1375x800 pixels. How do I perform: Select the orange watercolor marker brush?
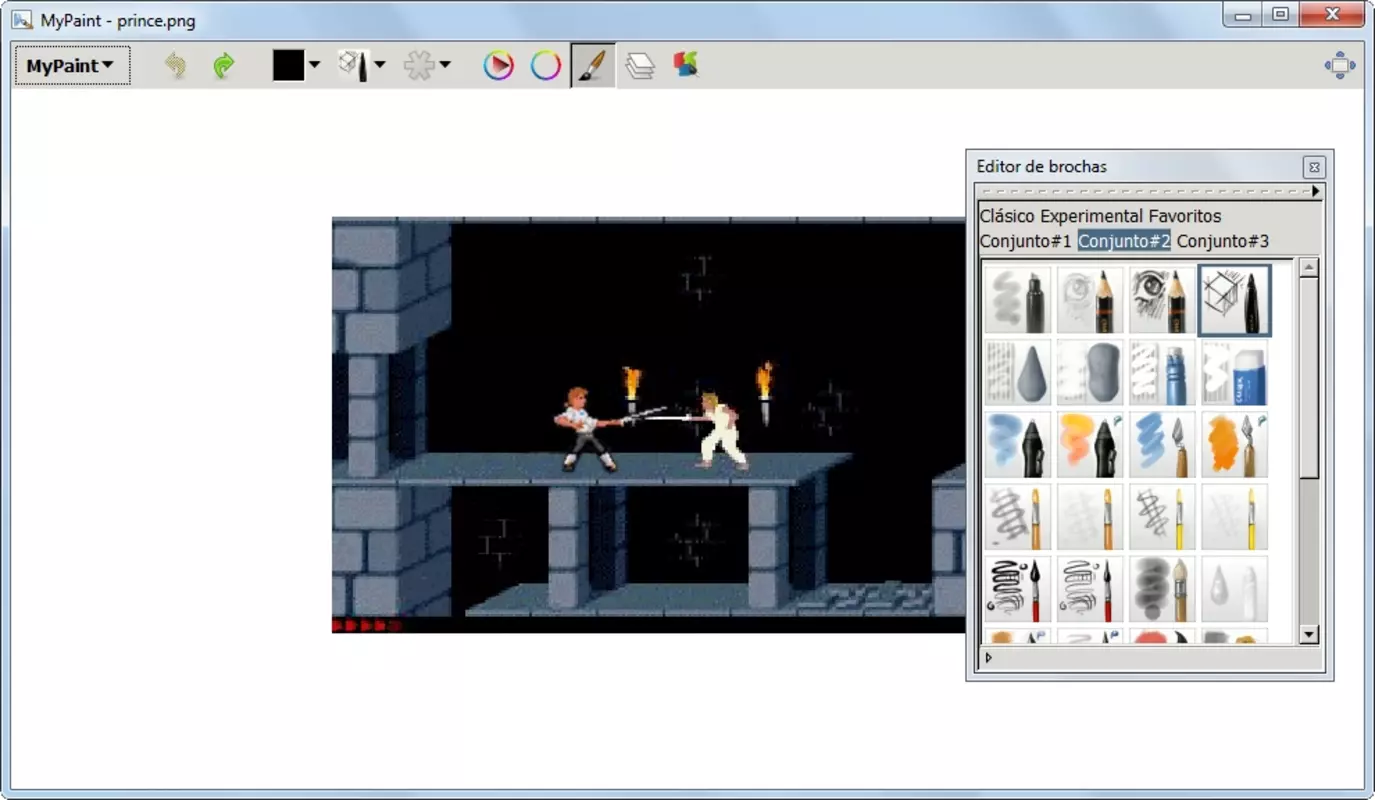tap(1090, 444)
